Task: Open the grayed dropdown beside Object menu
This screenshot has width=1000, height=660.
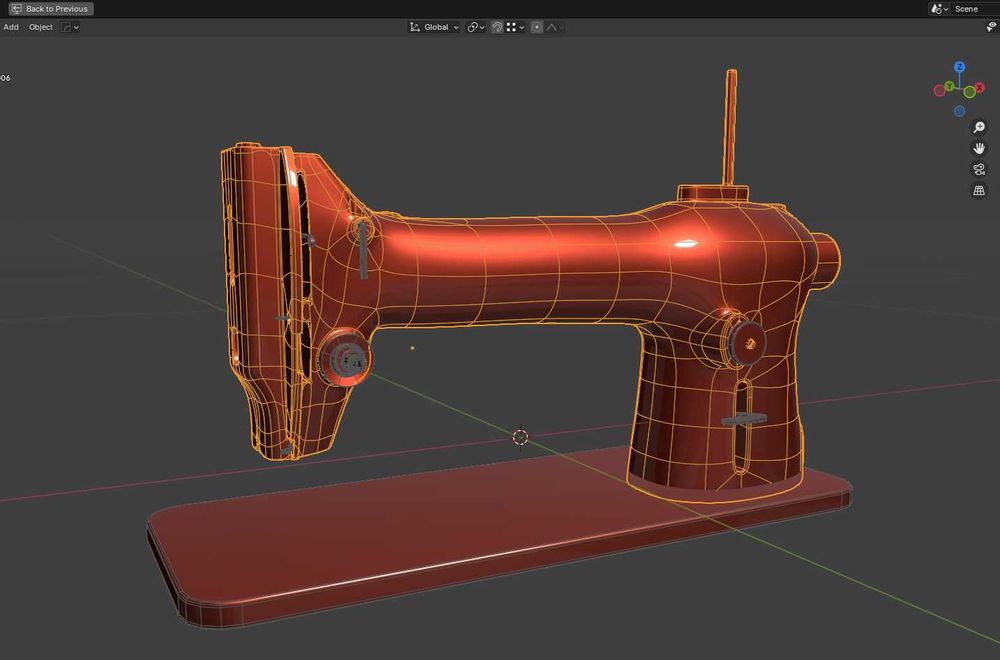Action: click(x=70, y=27)
